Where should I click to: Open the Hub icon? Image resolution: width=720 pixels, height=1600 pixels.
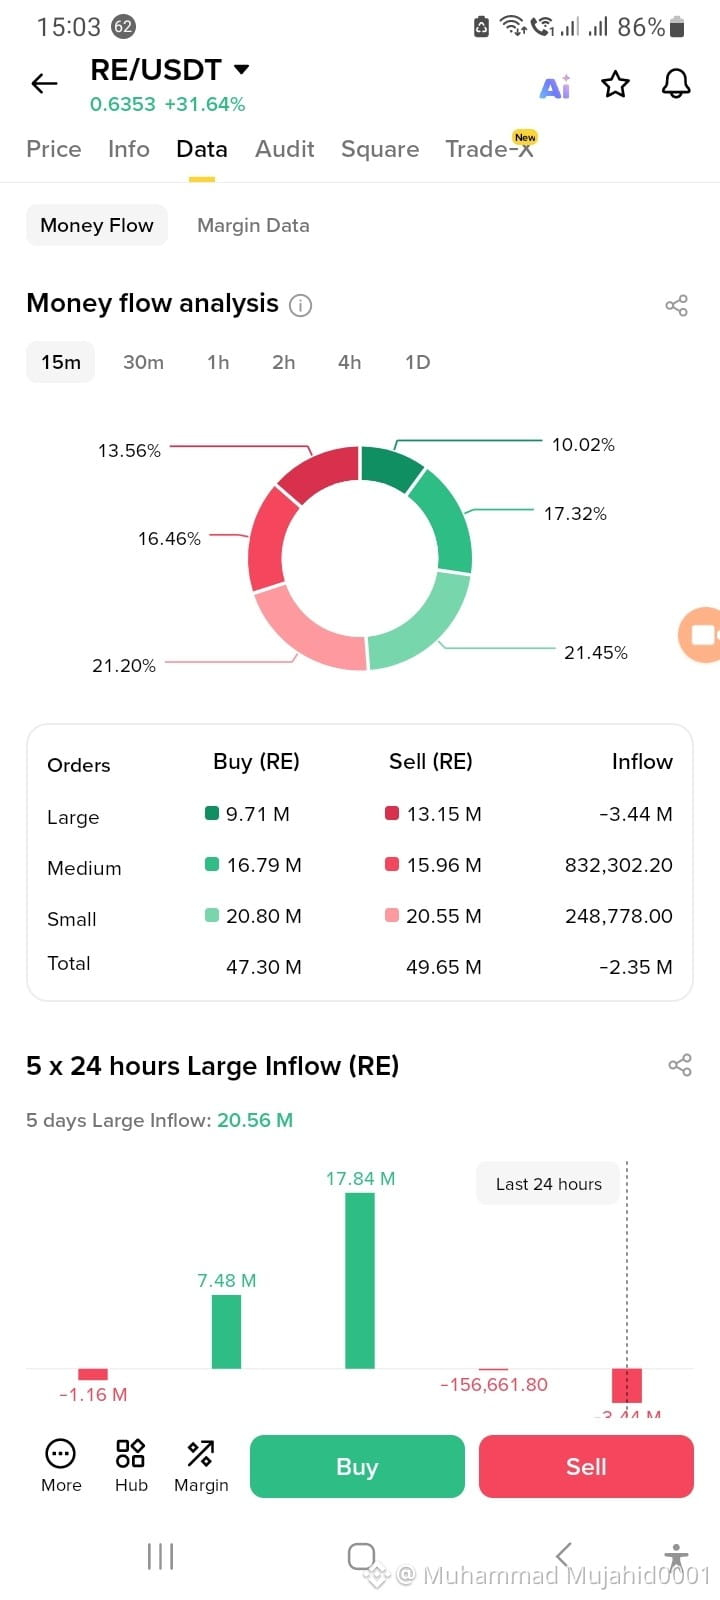click(x=131, y=1466)
